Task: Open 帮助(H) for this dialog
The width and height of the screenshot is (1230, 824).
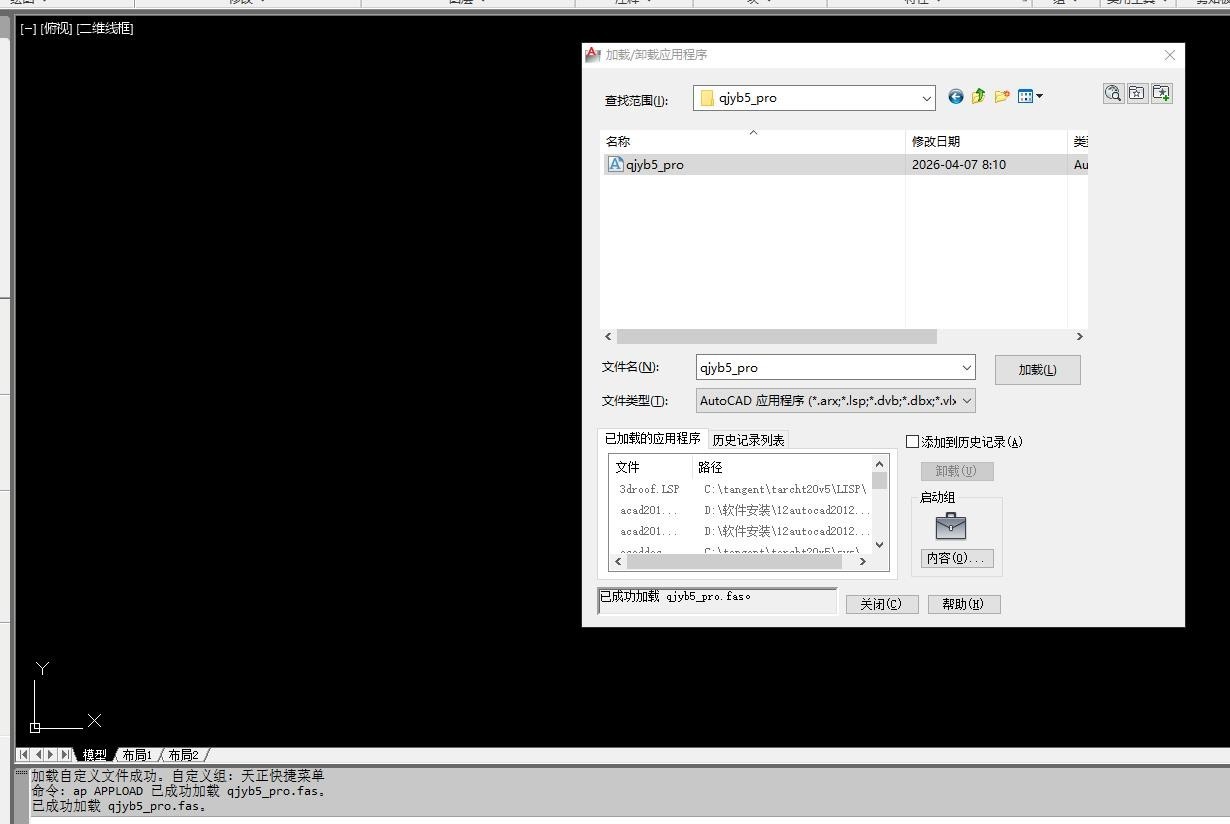Action: click(x=963, y=604)
